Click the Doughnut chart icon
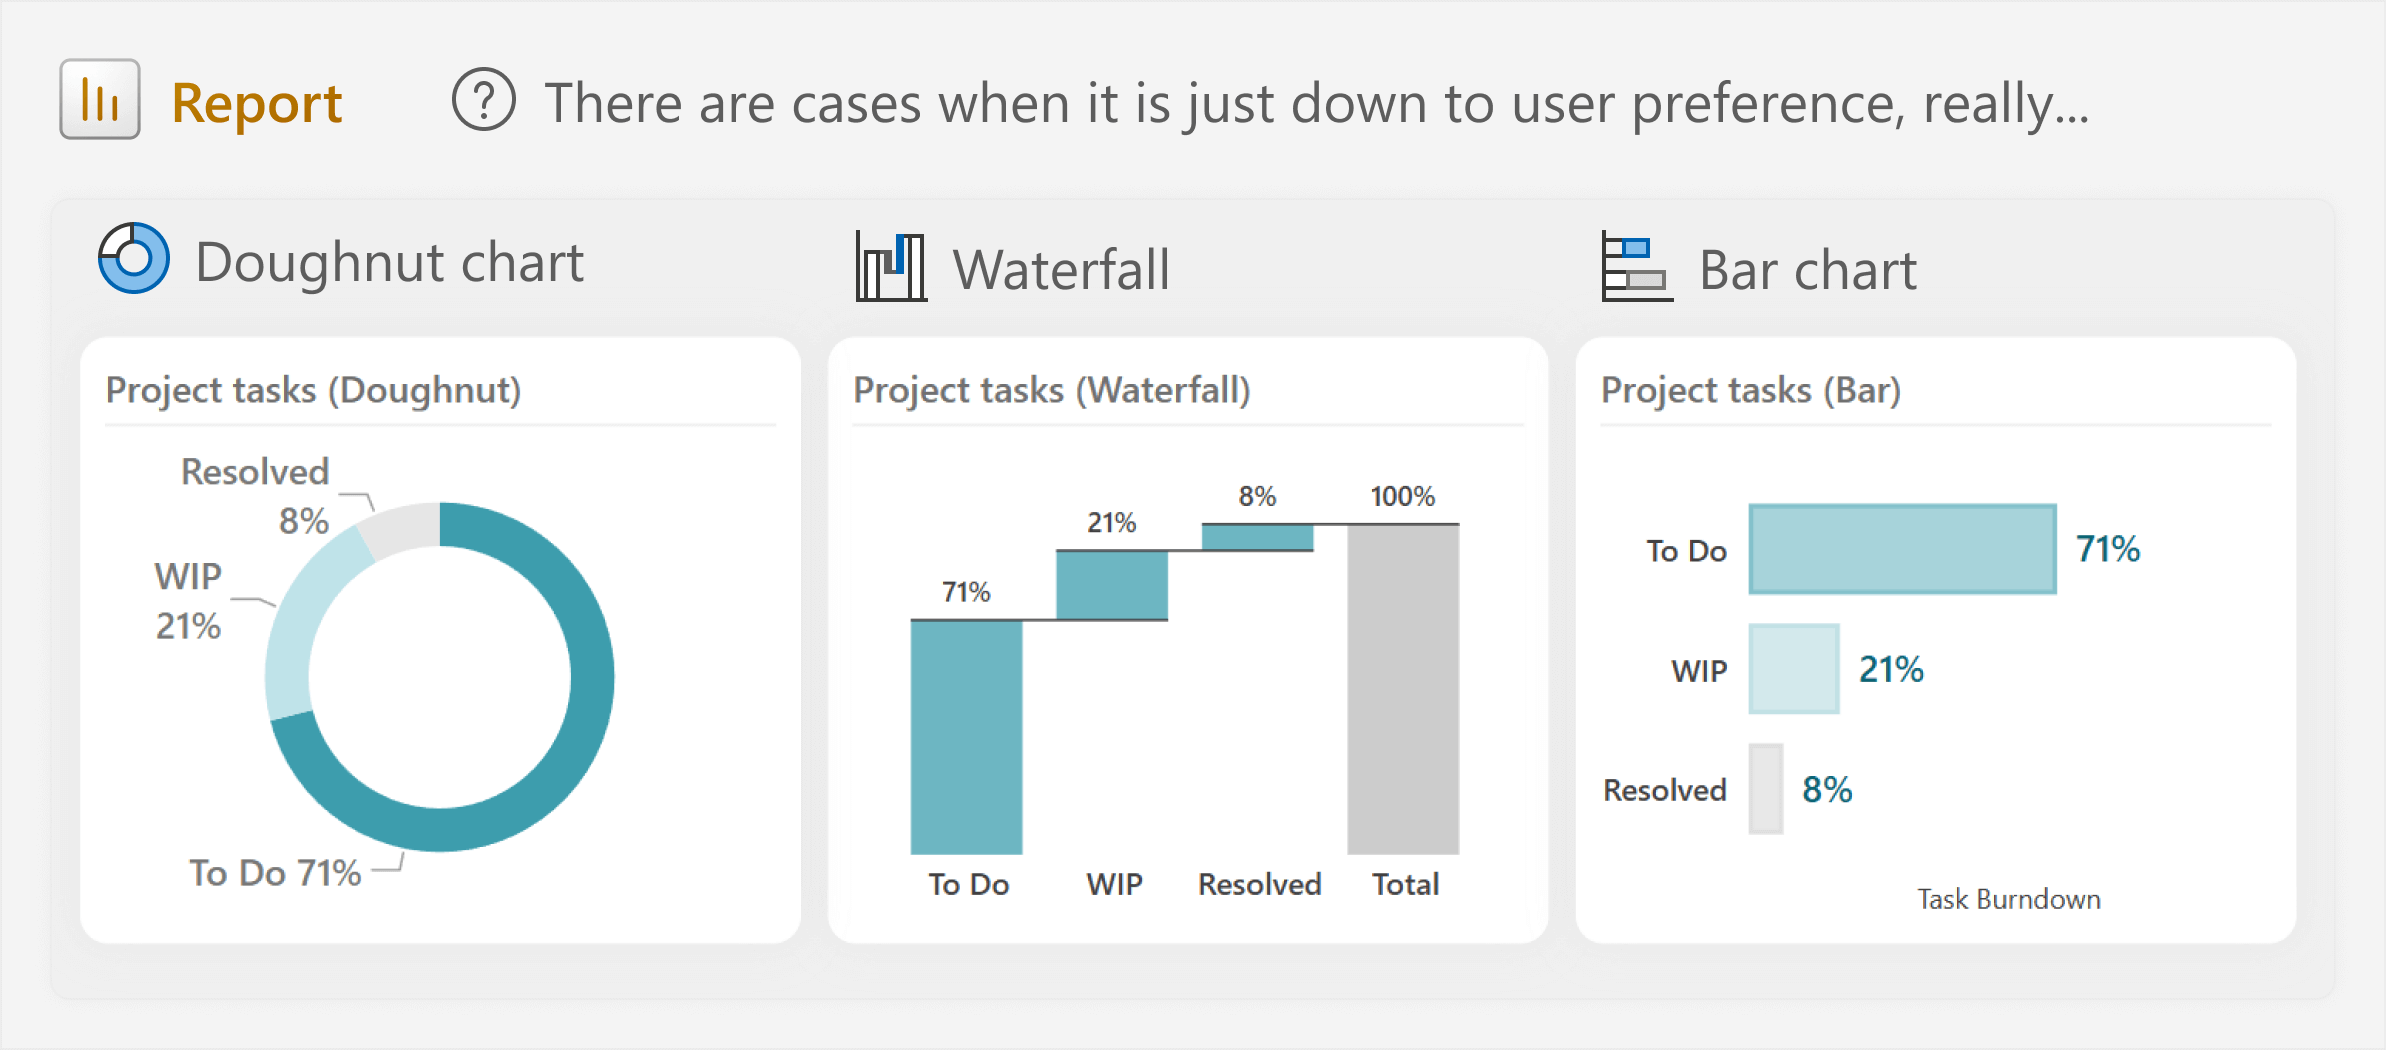Image resolution: width=2386 pixels, height=1050 pixels. coord(134,258)
